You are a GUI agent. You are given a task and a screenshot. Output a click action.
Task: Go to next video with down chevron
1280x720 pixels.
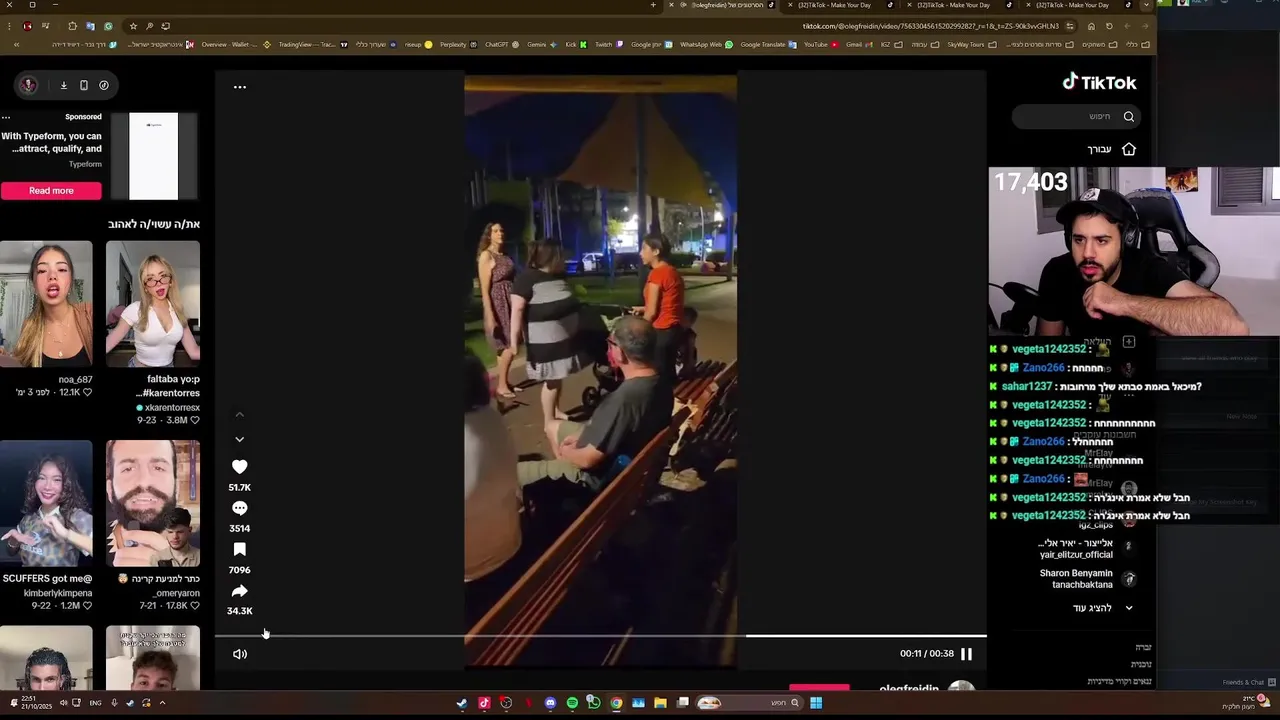pos(239,439)
